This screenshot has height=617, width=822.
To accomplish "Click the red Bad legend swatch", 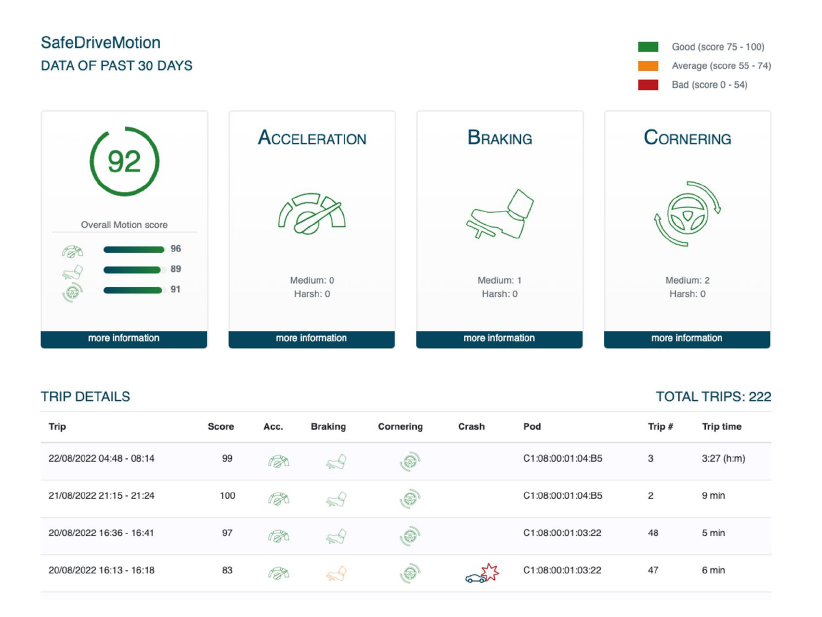I will tap(648, 85).
